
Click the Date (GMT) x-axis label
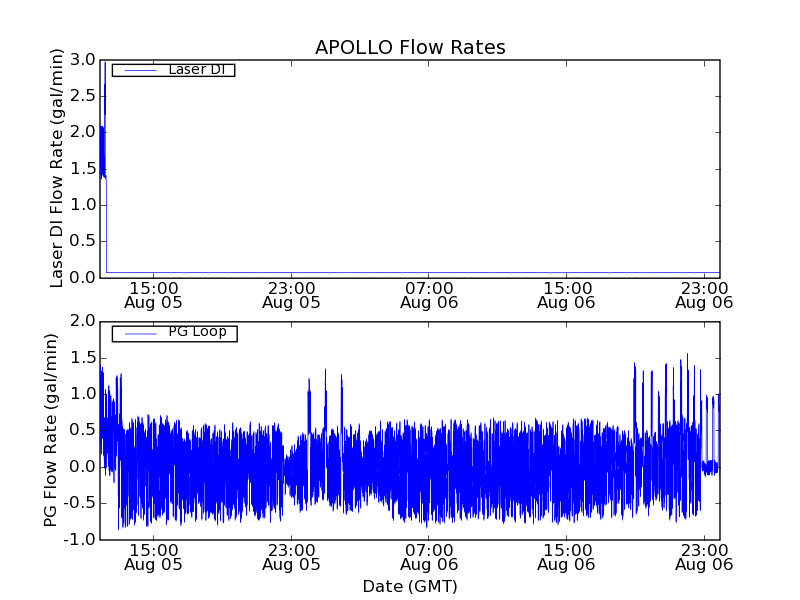410,586
